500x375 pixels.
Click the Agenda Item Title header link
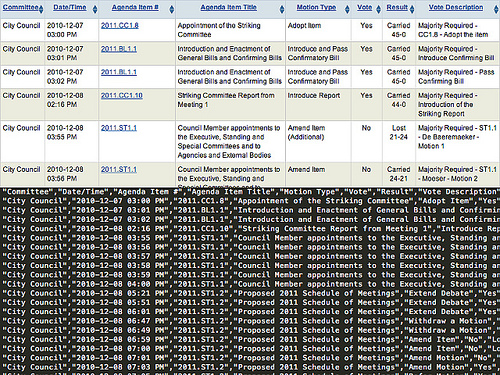[x=229, y=7]
